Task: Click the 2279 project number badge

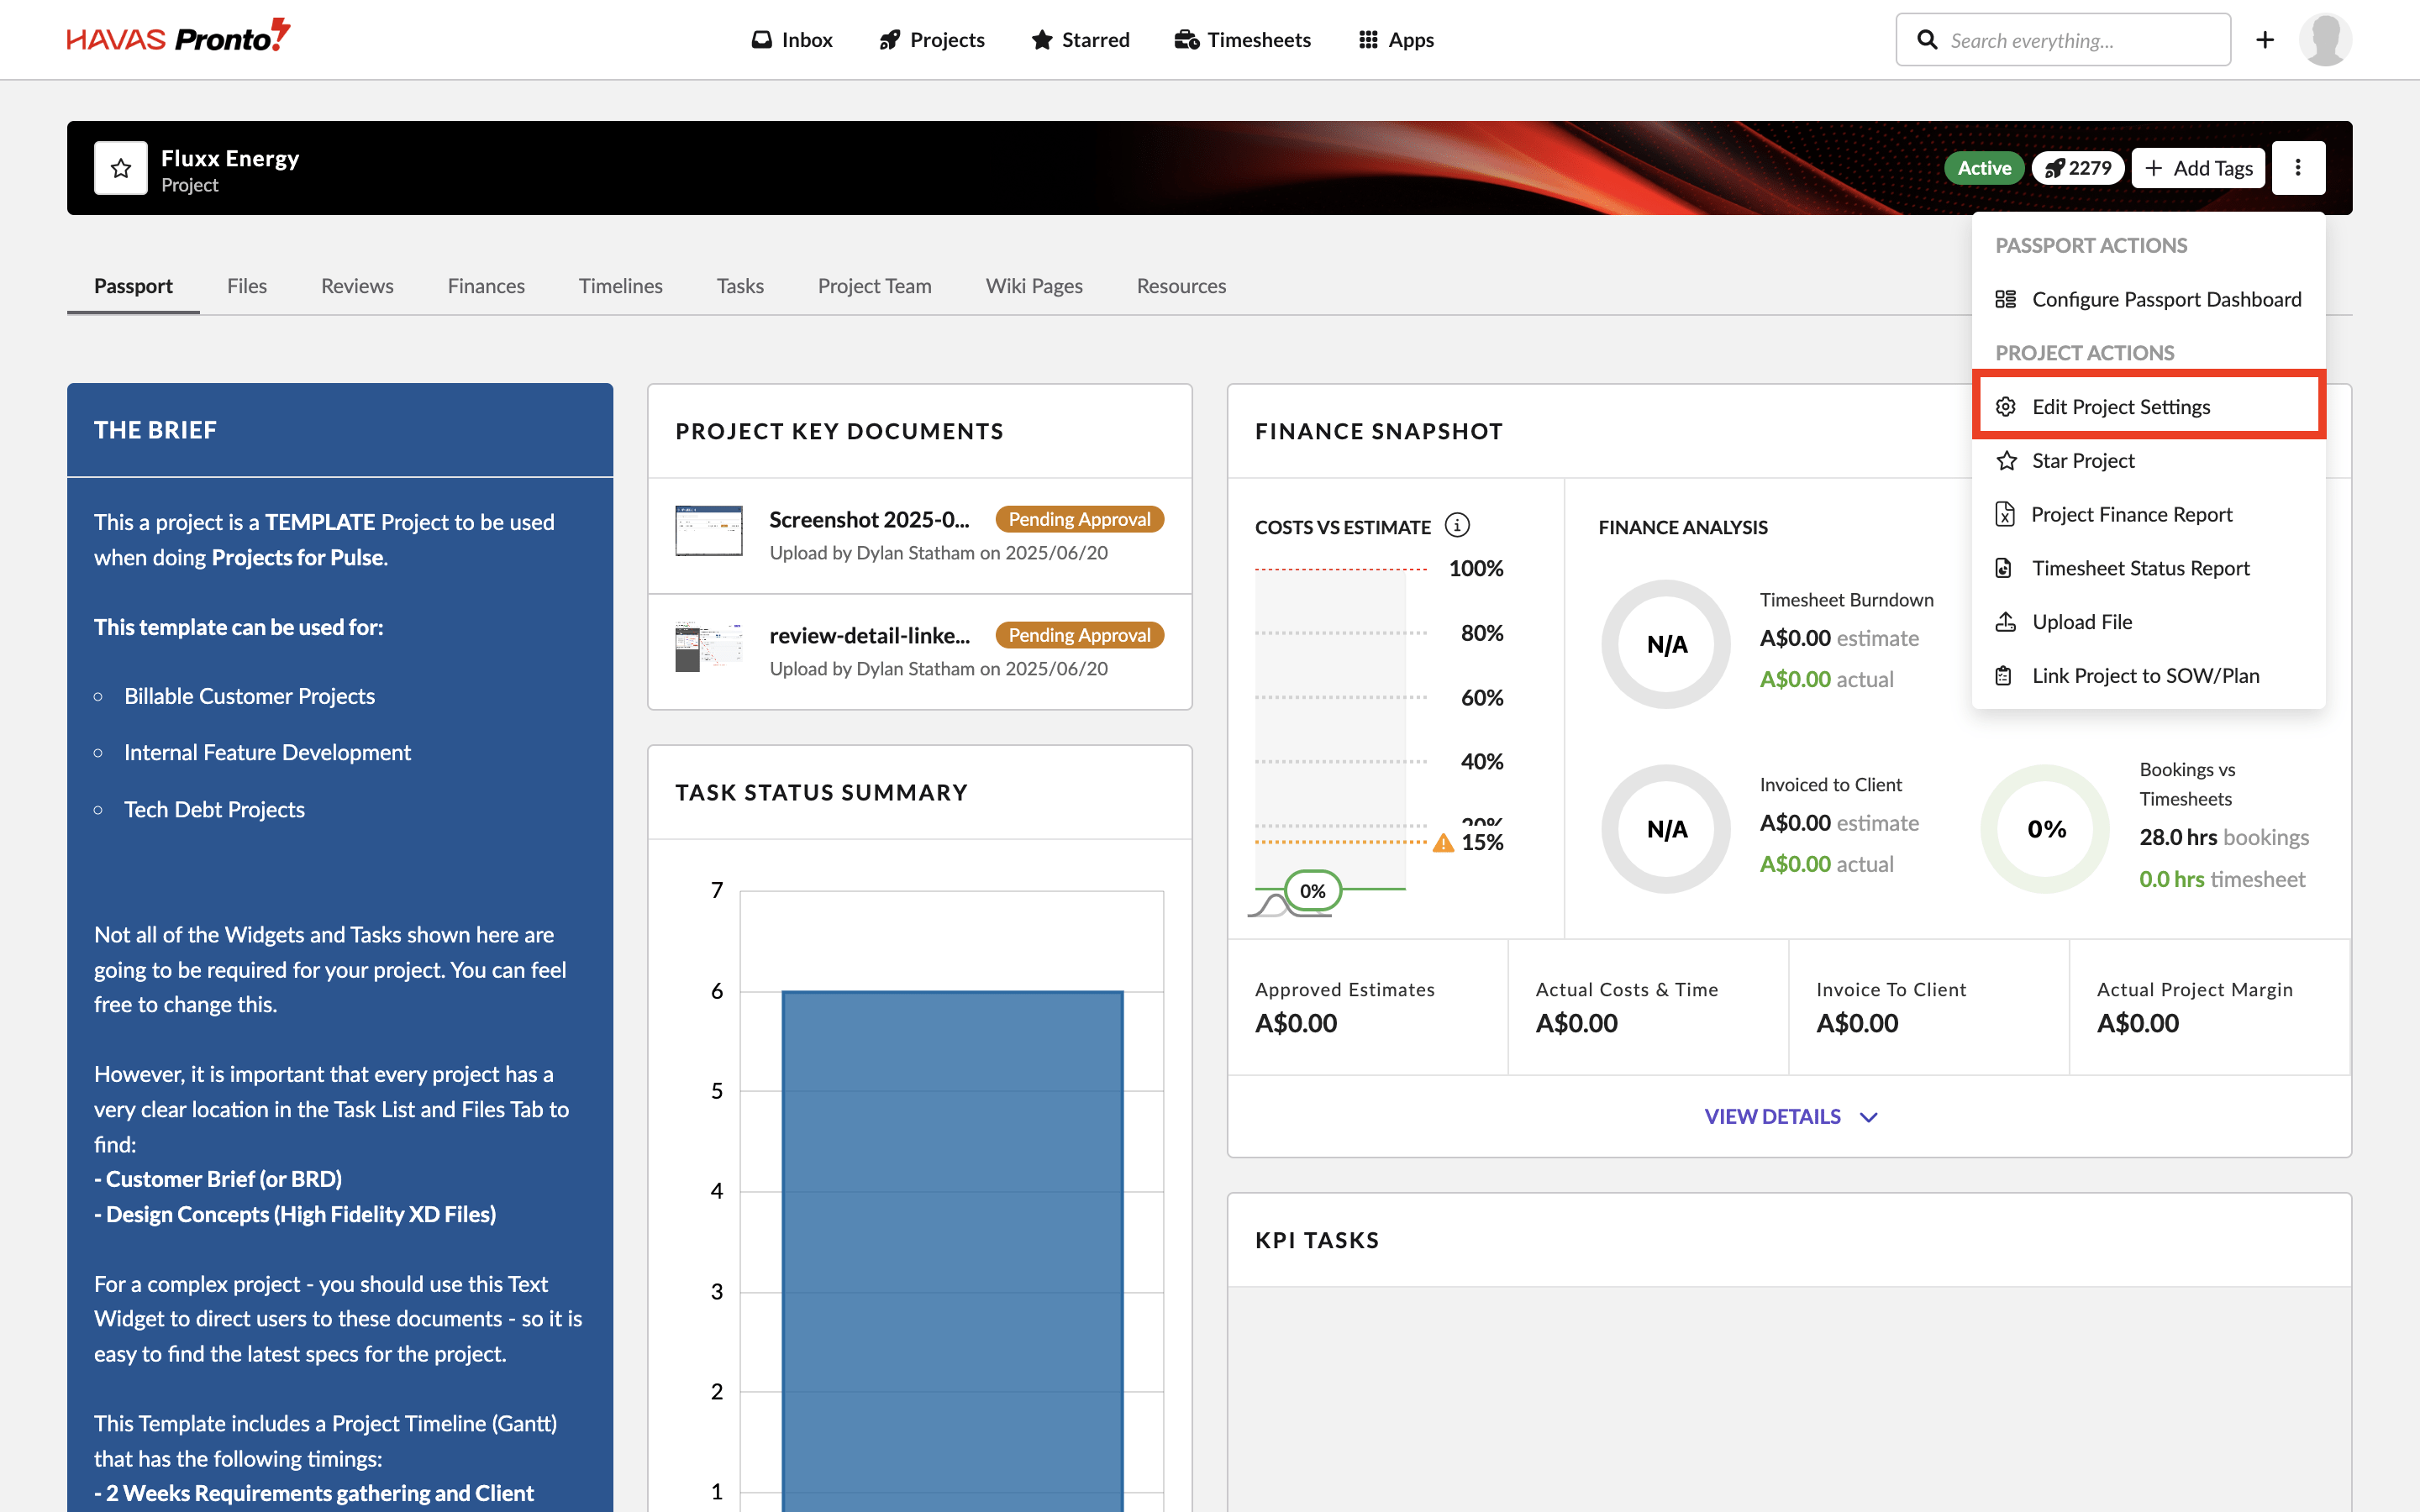Action: point(2078,168)
